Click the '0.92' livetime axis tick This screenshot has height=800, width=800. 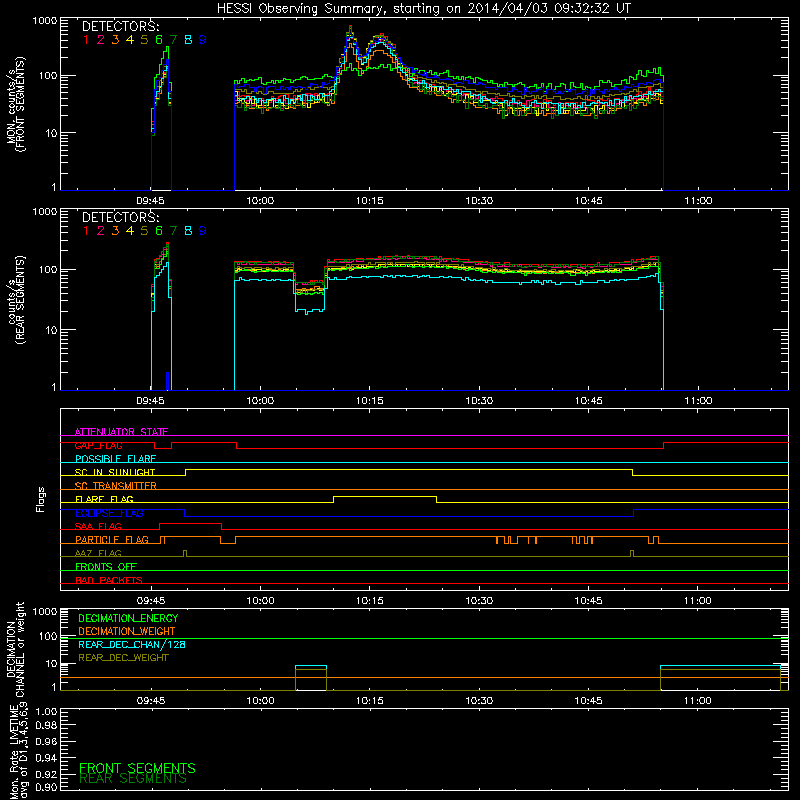[46, 772]
